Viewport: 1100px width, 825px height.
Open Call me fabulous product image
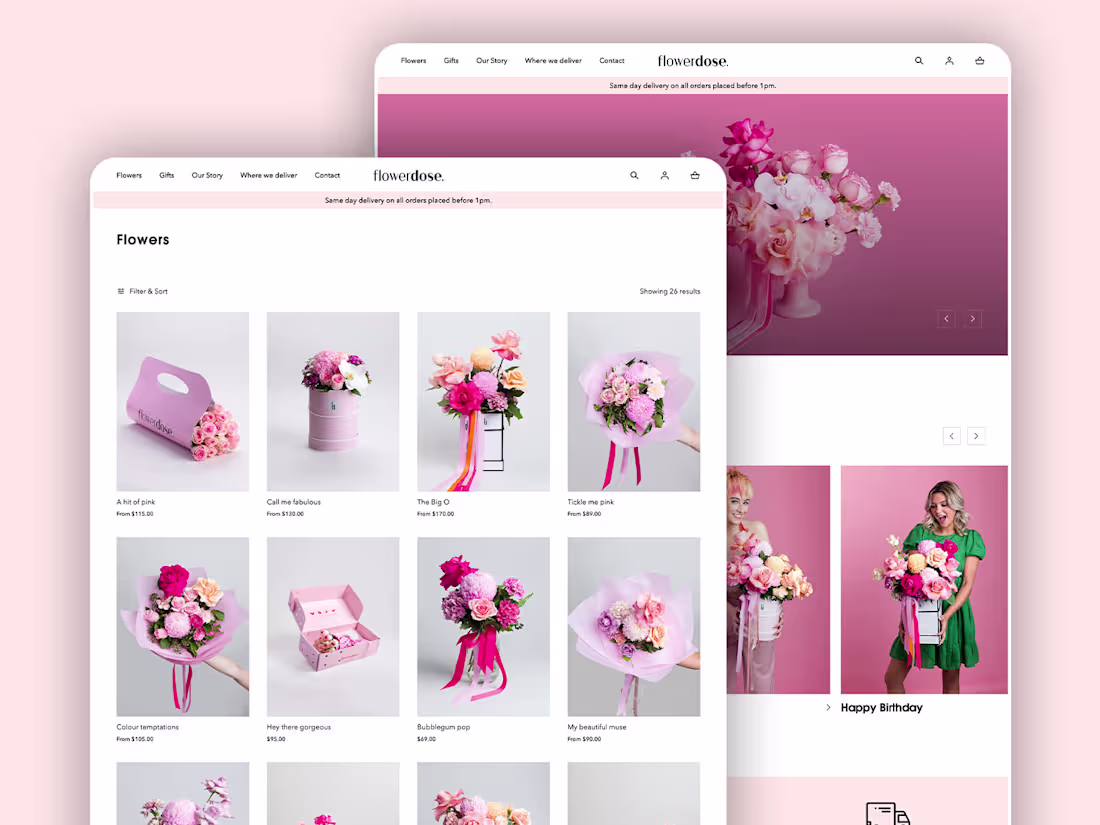coord(333,401)
